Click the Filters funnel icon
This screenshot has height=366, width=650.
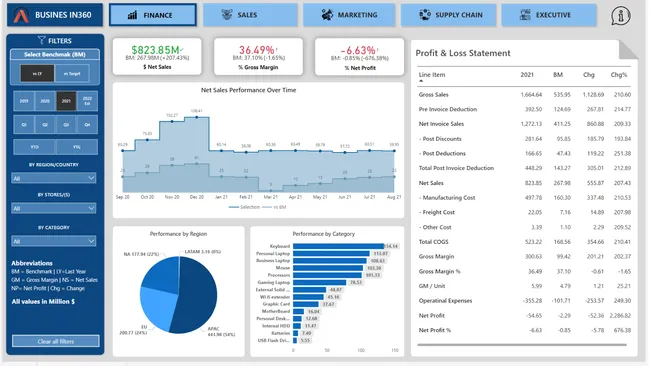(x=41, y=40)
